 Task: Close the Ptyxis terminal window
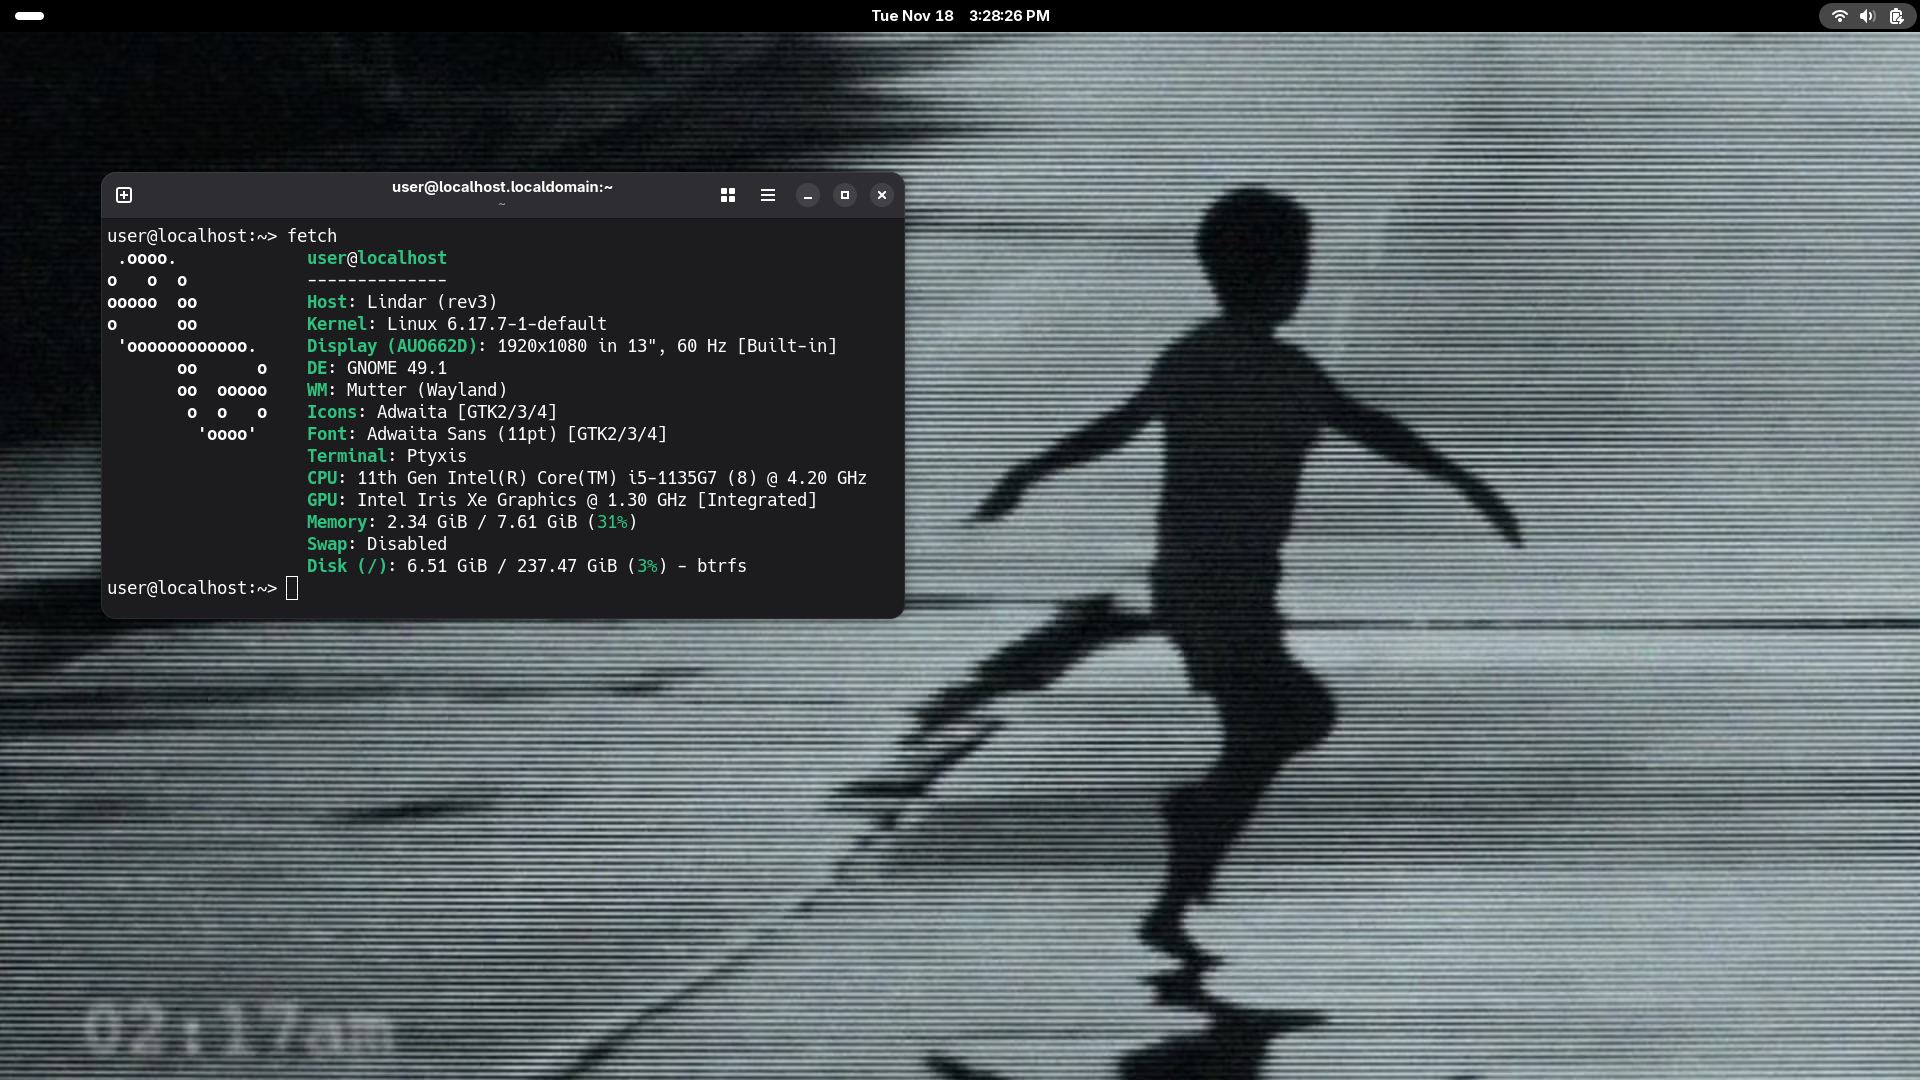pos(882,195)
